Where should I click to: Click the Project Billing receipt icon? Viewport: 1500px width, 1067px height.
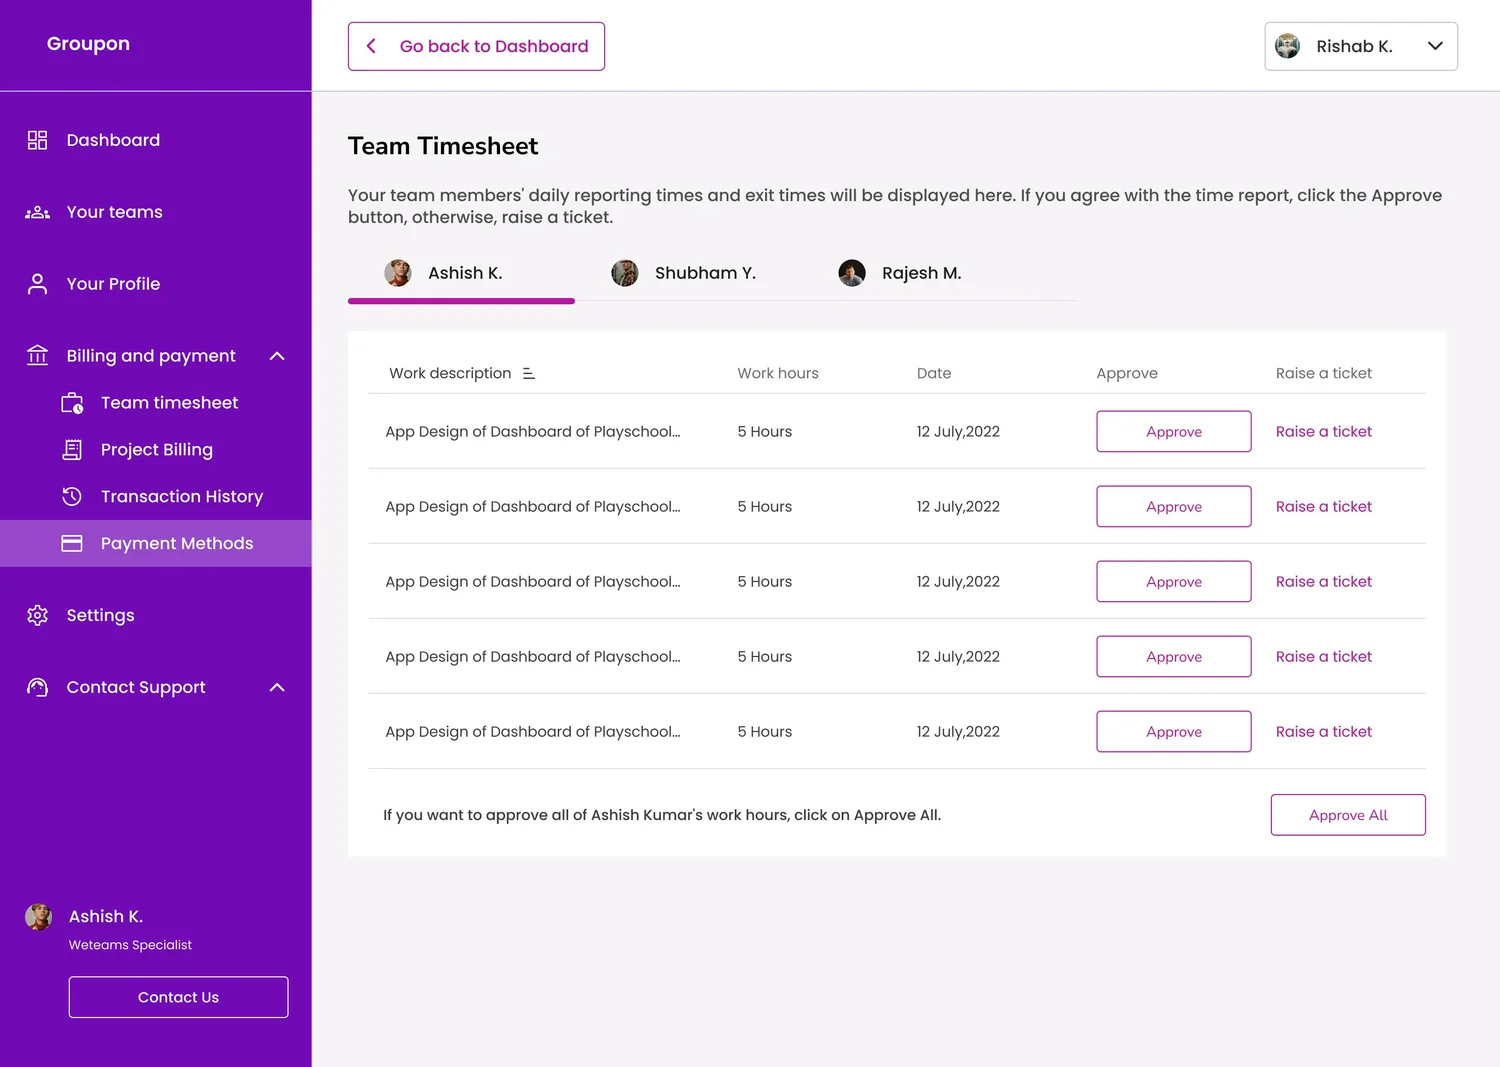click(72, 450)
